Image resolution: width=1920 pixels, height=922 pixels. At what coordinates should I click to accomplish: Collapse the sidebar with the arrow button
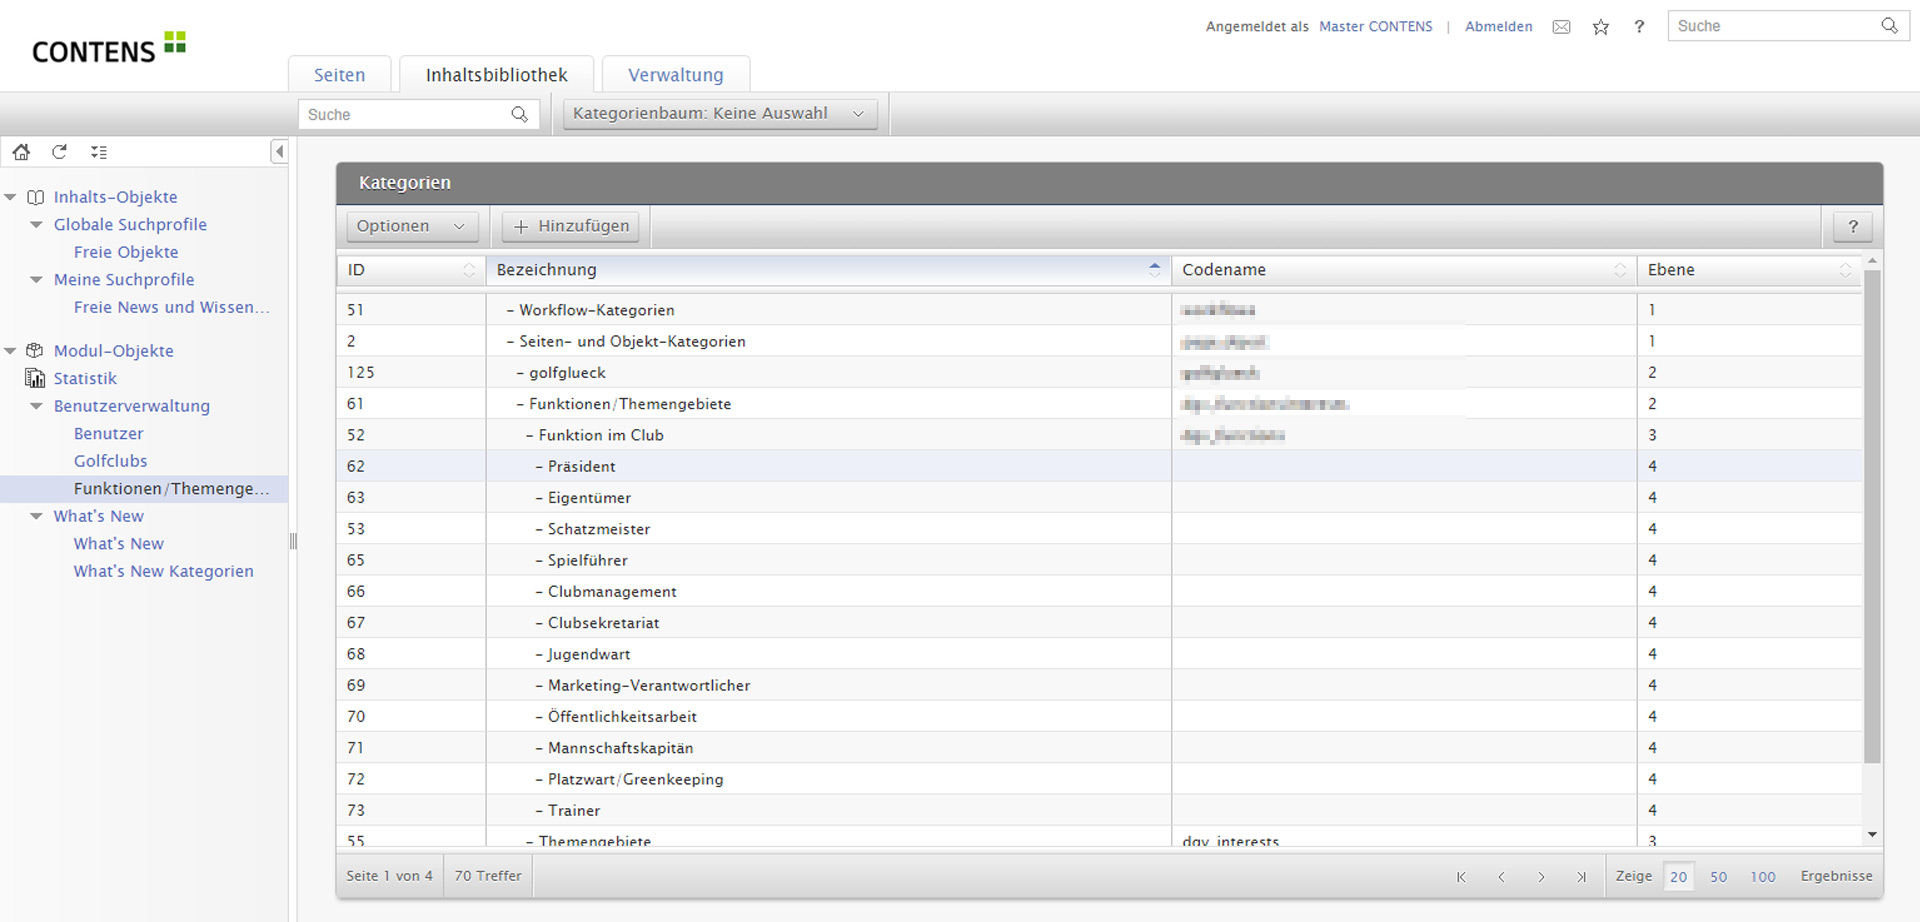coord(279,152)
